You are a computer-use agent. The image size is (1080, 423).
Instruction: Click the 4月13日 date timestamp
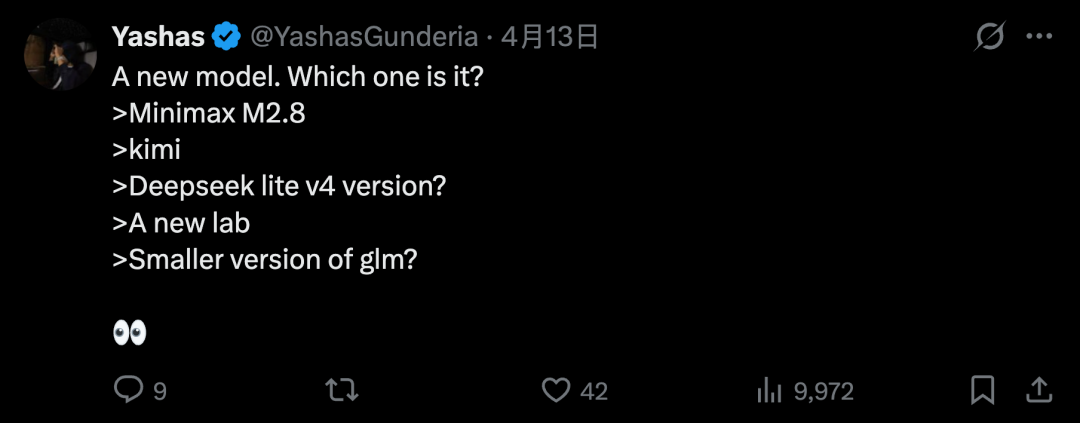click(549, 38)
